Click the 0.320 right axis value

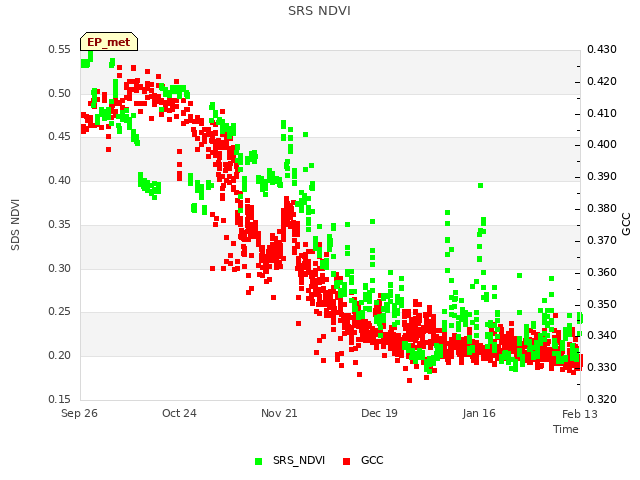point(602,399)
